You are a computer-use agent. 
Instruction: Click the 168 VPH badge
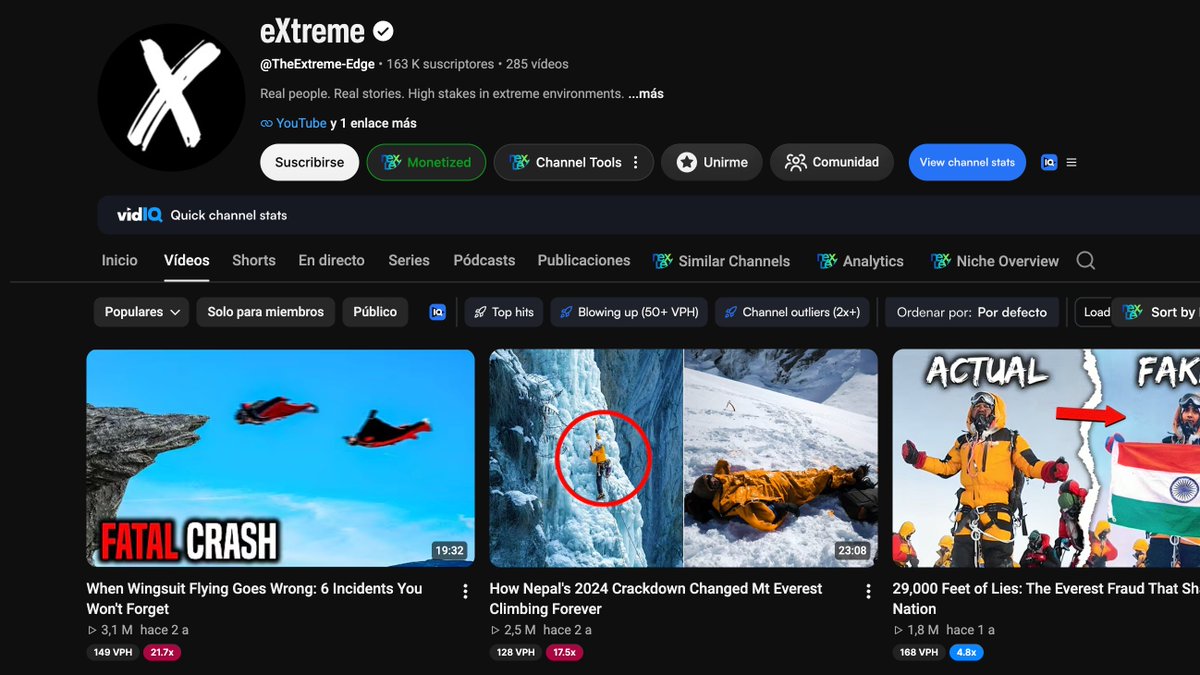point(919,652)
